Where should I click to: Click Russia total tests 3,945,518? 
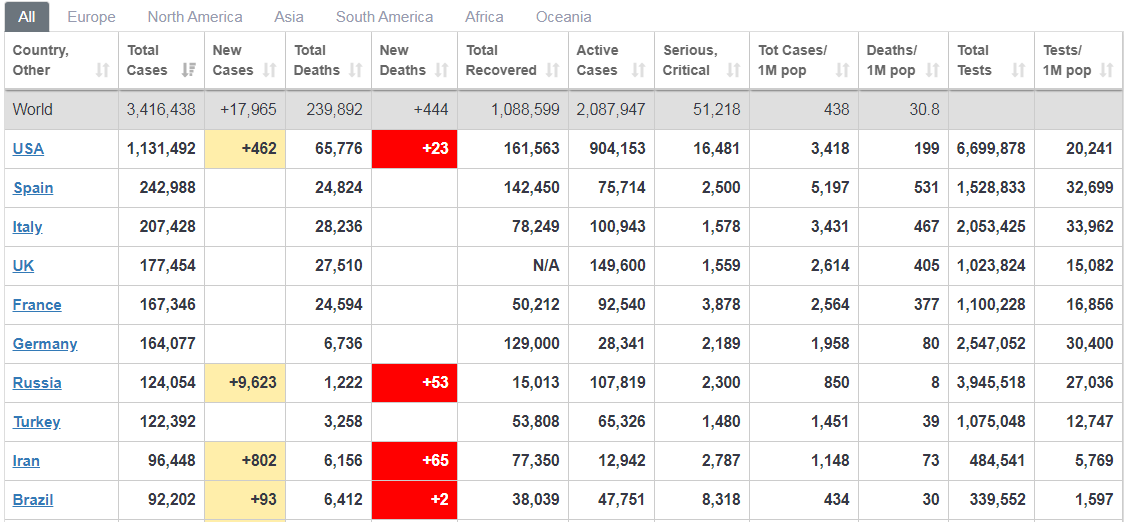pos(991,382)
